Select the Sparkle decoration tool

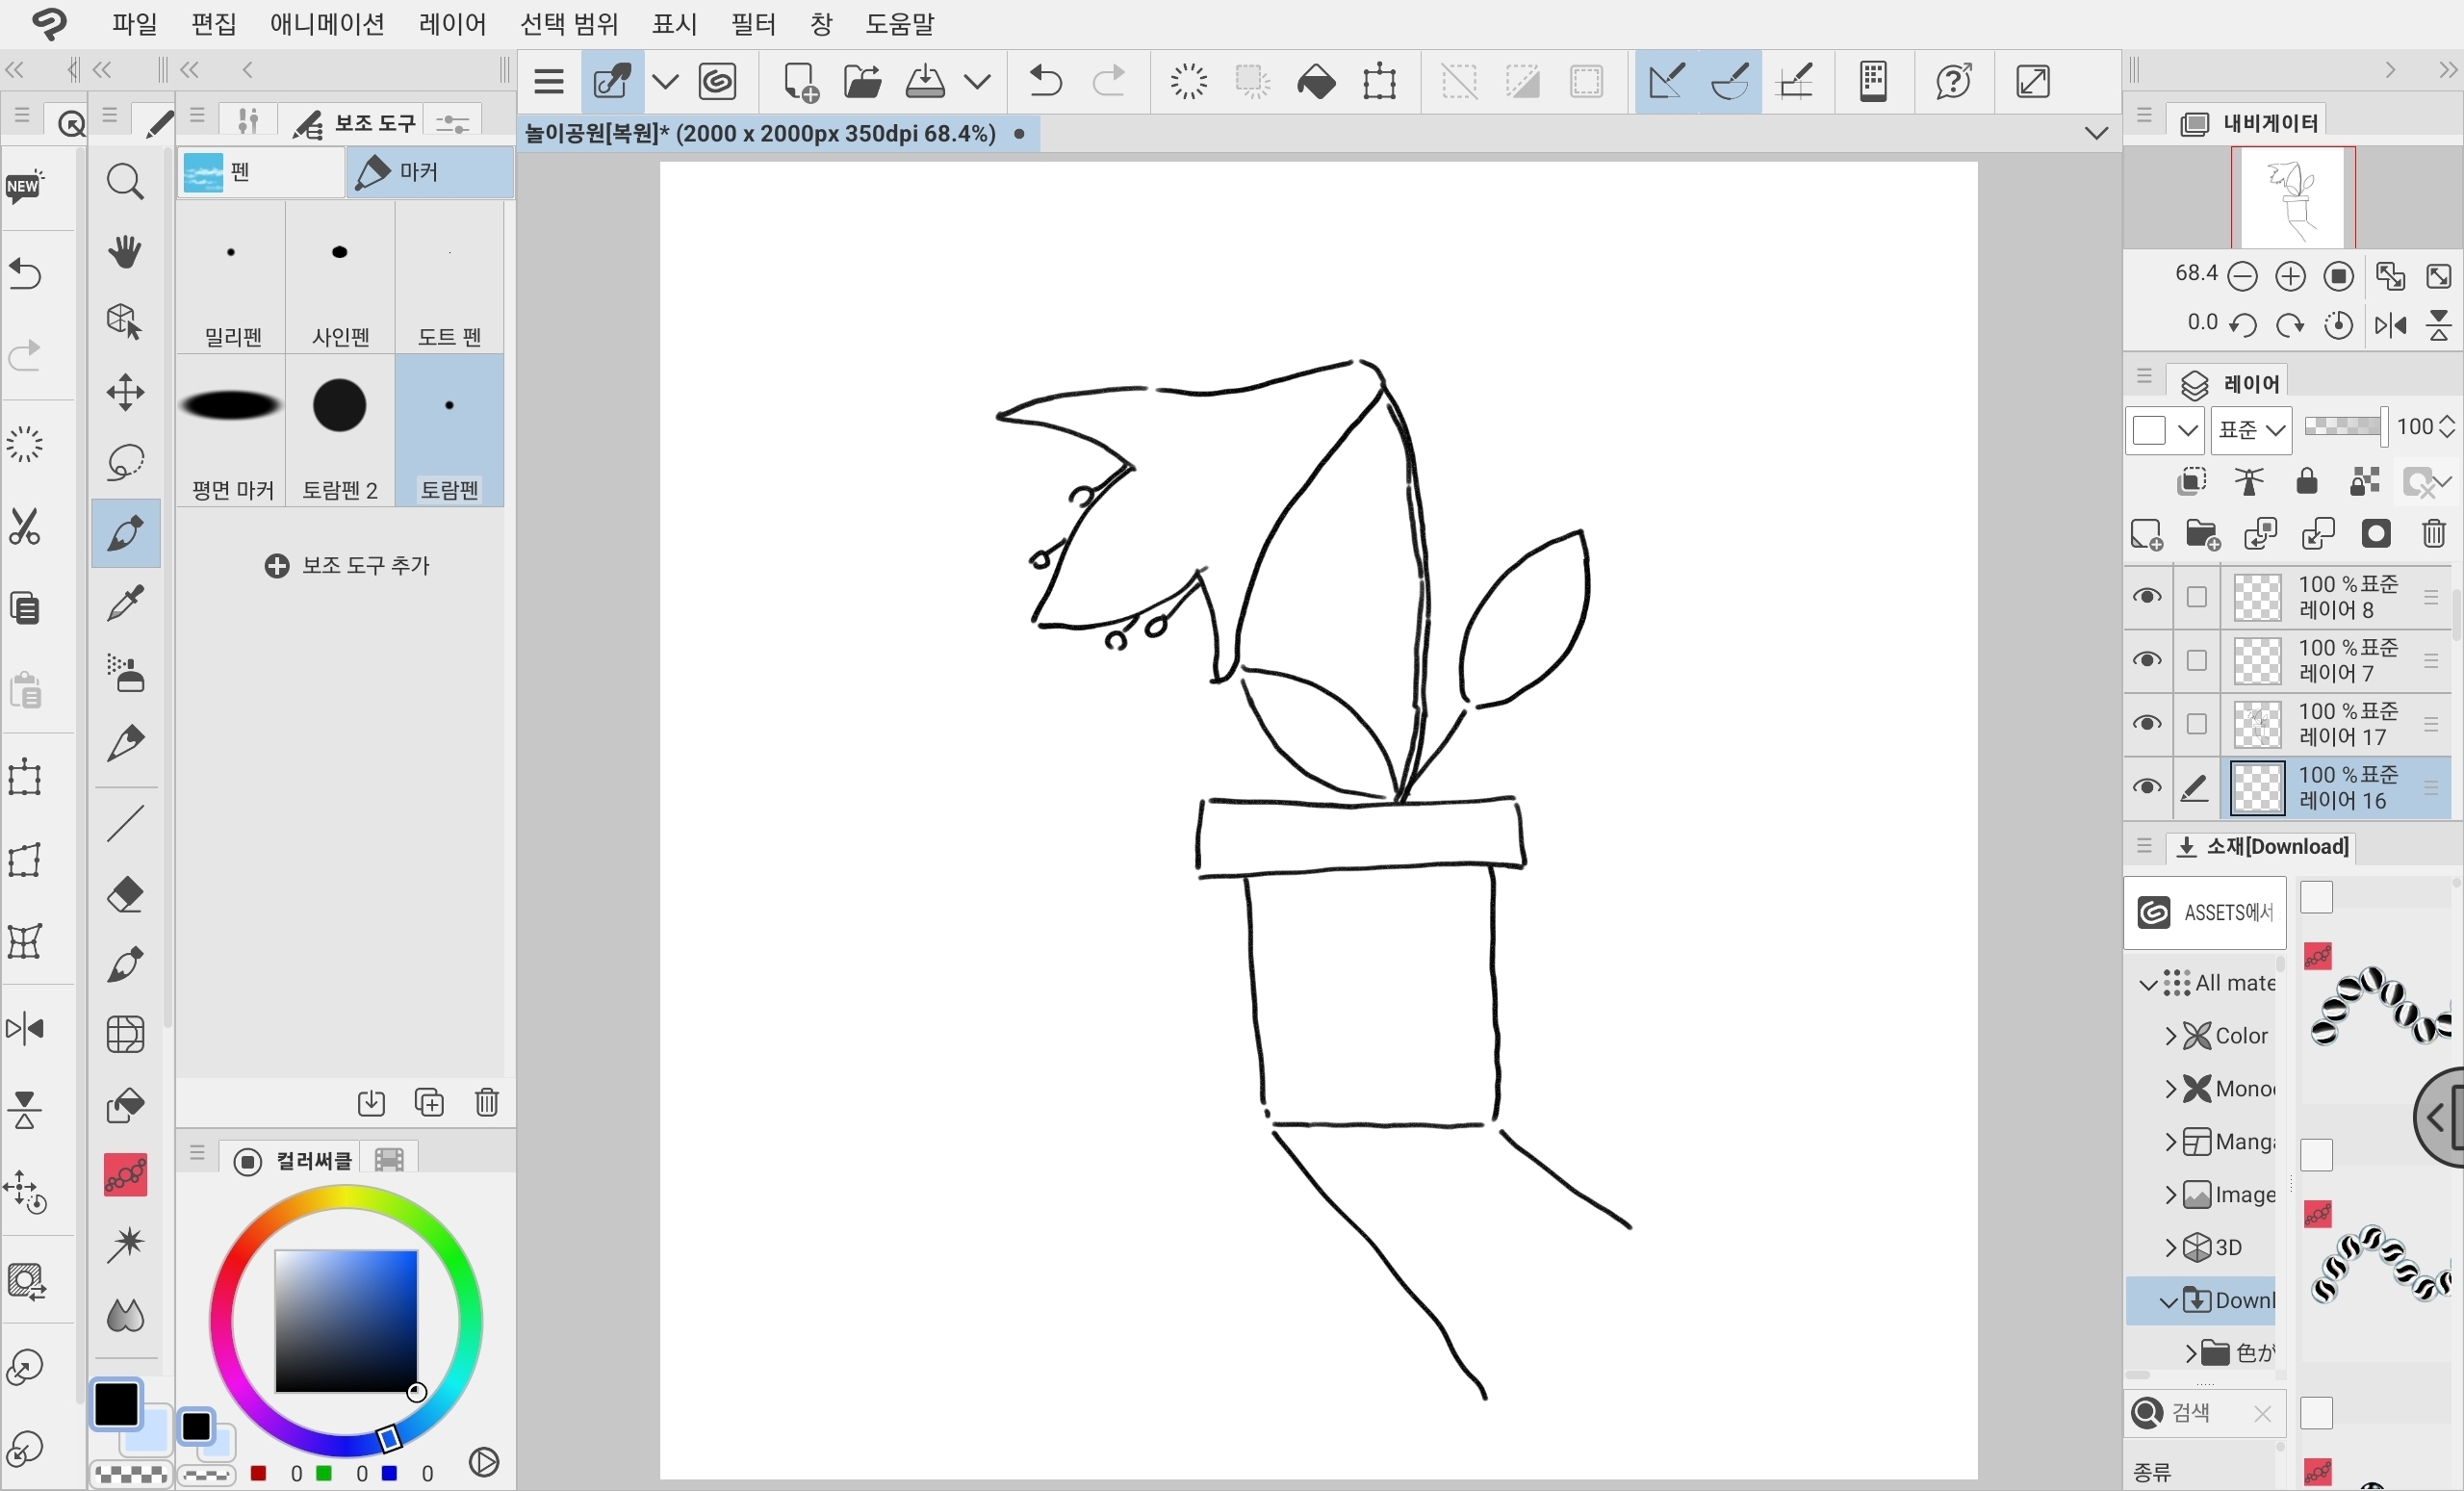pos(125,1245)
